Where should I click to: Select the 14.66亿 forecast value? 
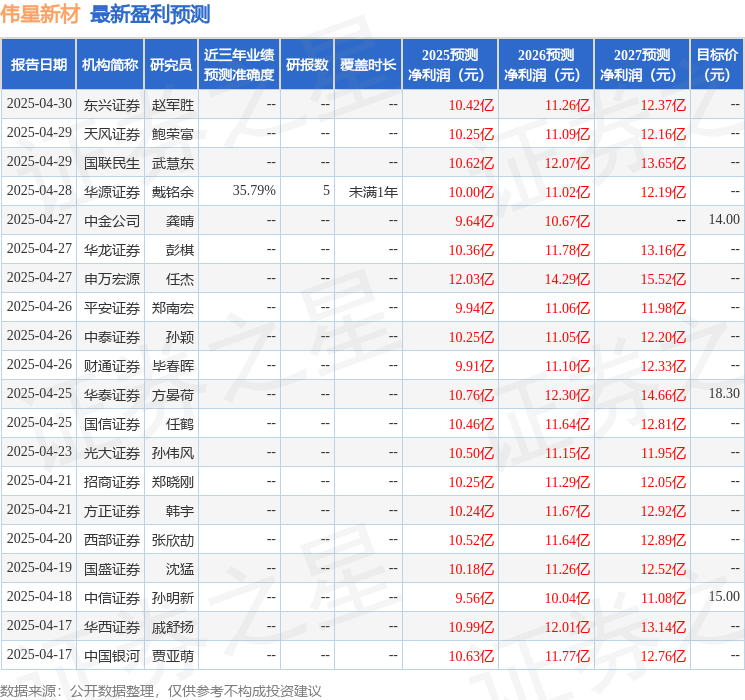[663, 395]
